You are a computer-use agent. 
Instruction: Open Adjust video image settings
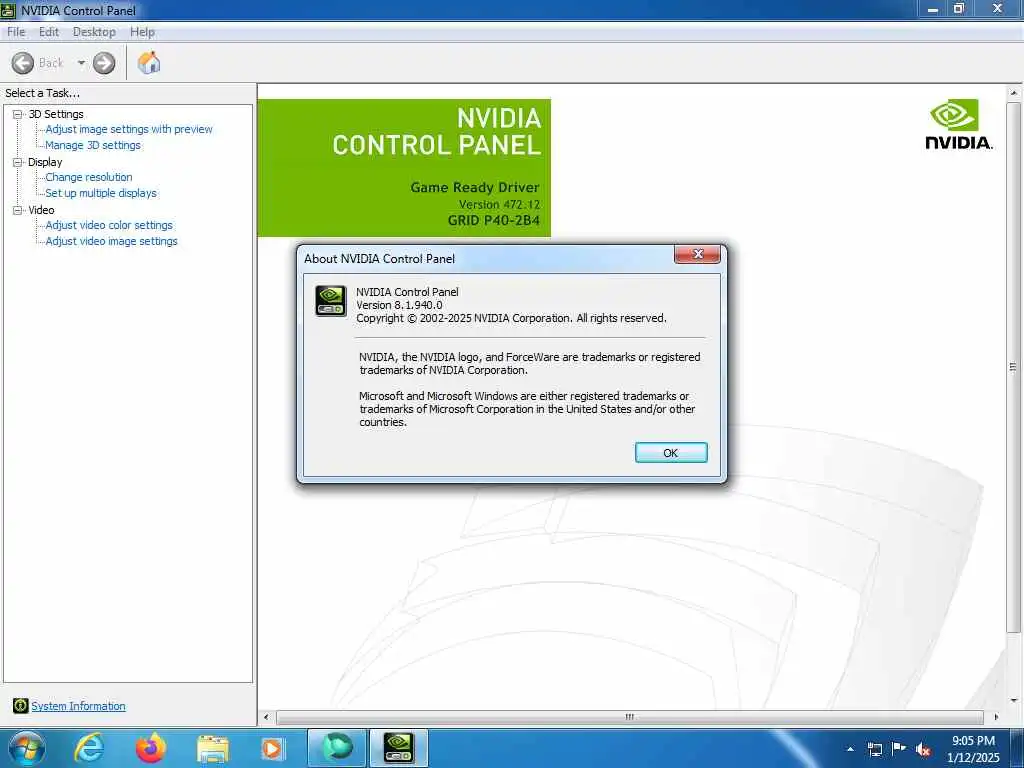(x=112, y=241)
